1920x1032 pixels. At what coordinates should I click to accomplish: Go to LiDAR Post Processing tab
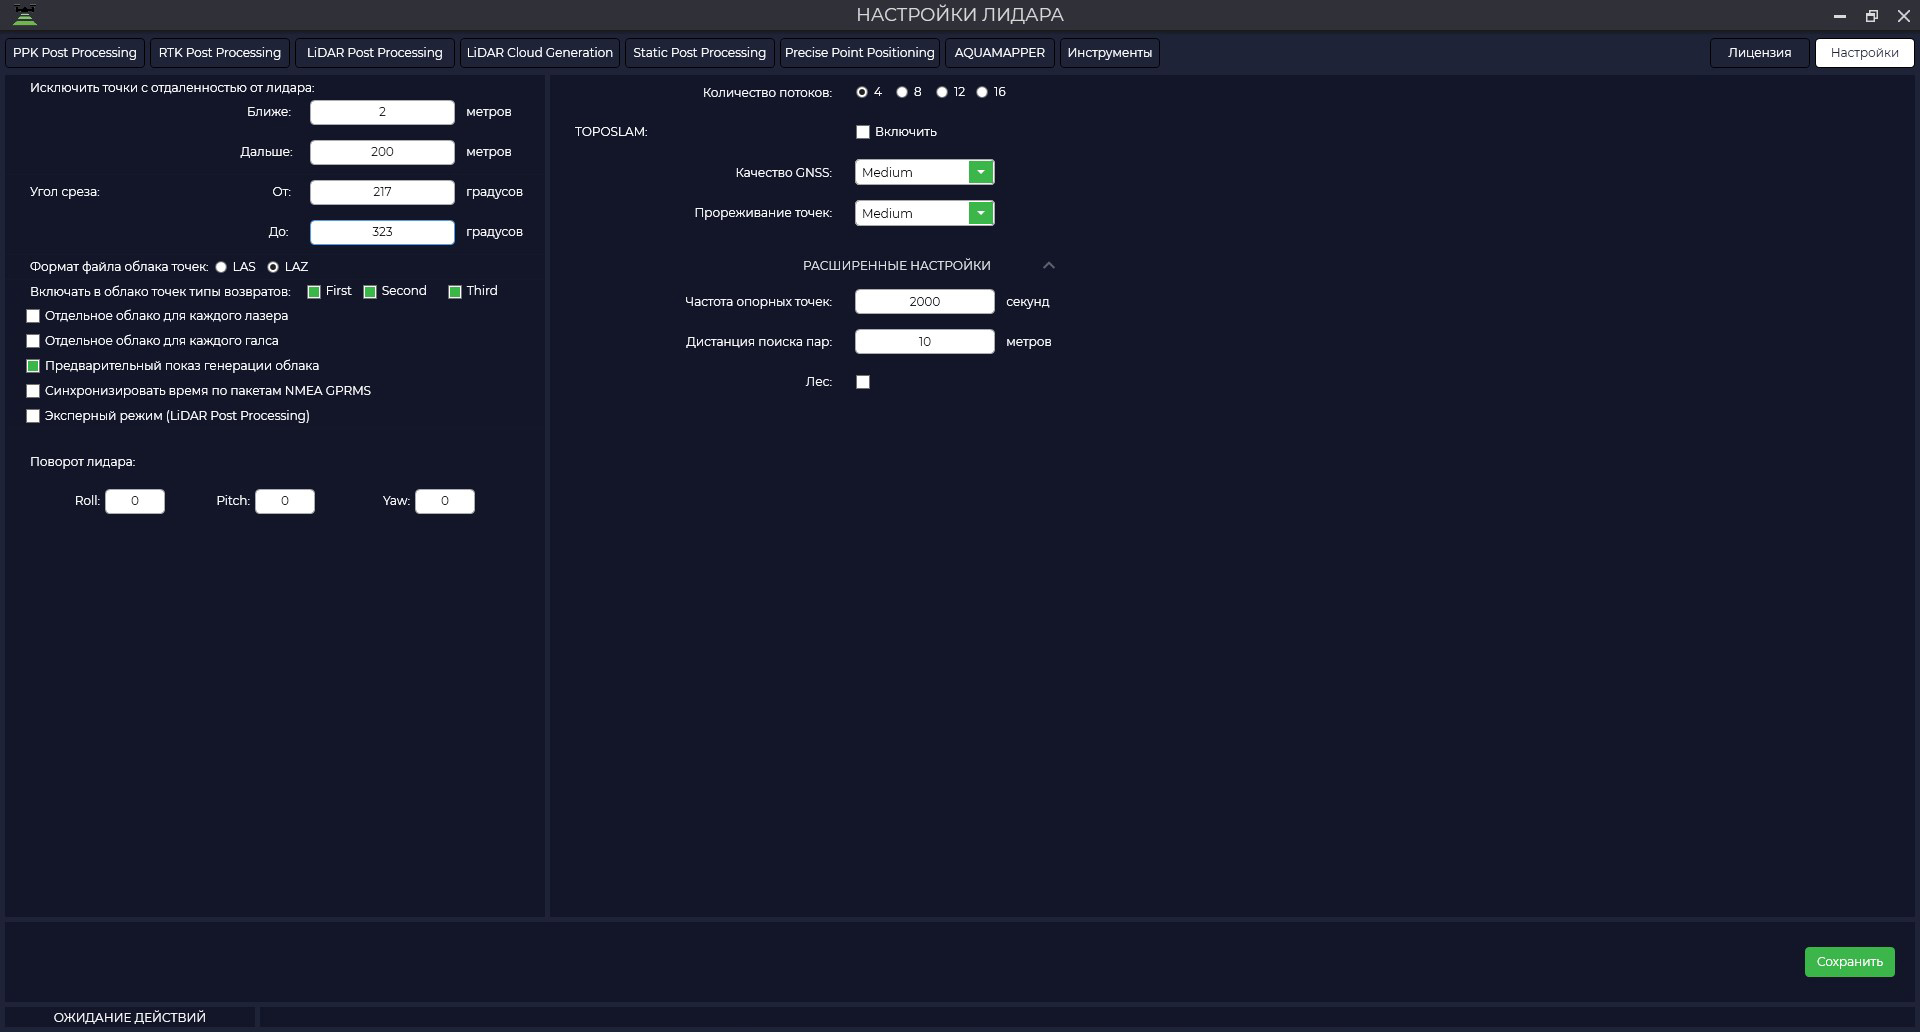click(375, 53)
